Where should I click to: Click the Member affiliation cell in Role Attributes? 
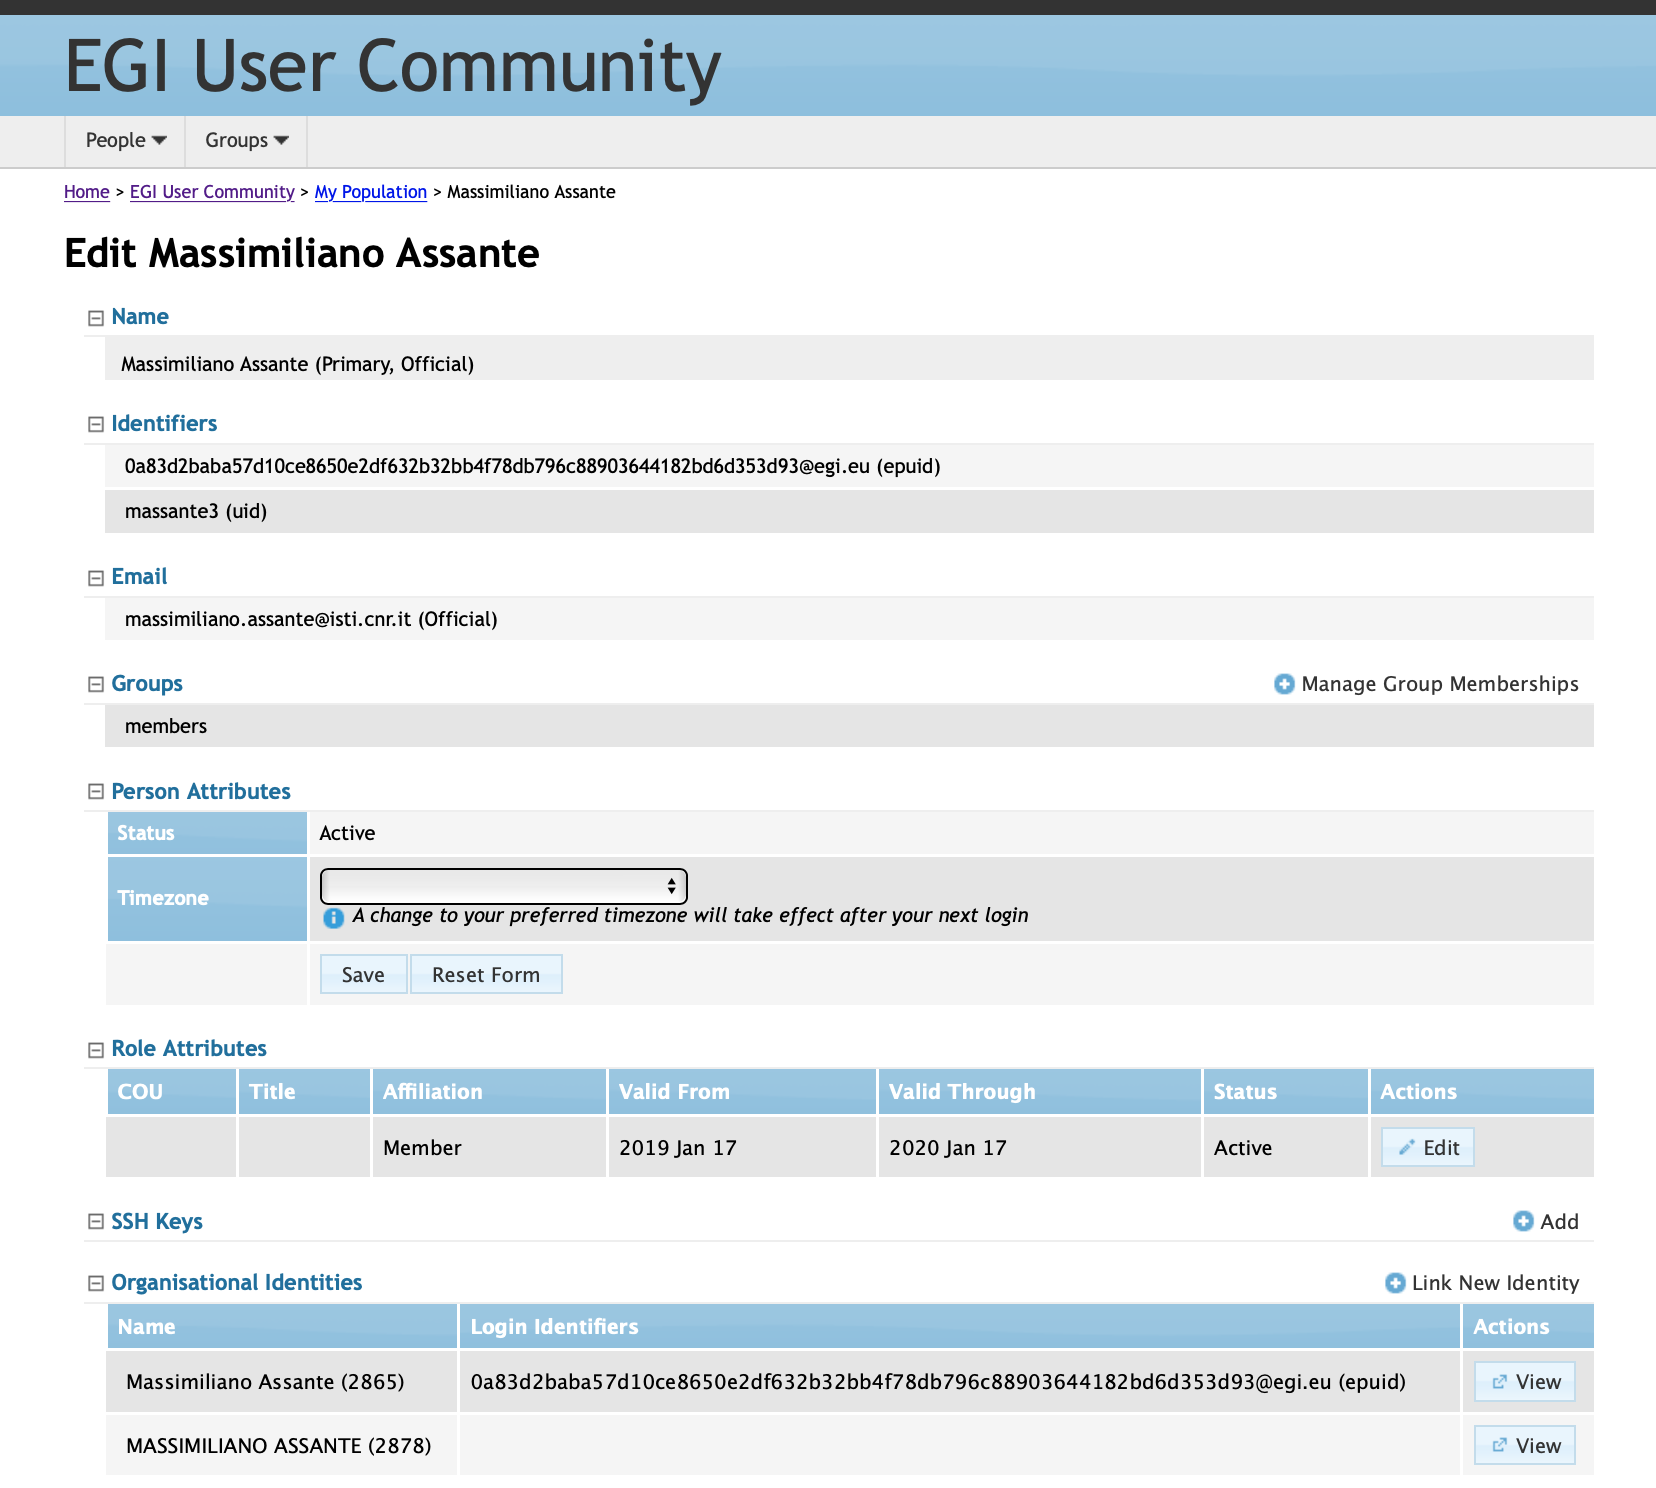coord(489,1147)
